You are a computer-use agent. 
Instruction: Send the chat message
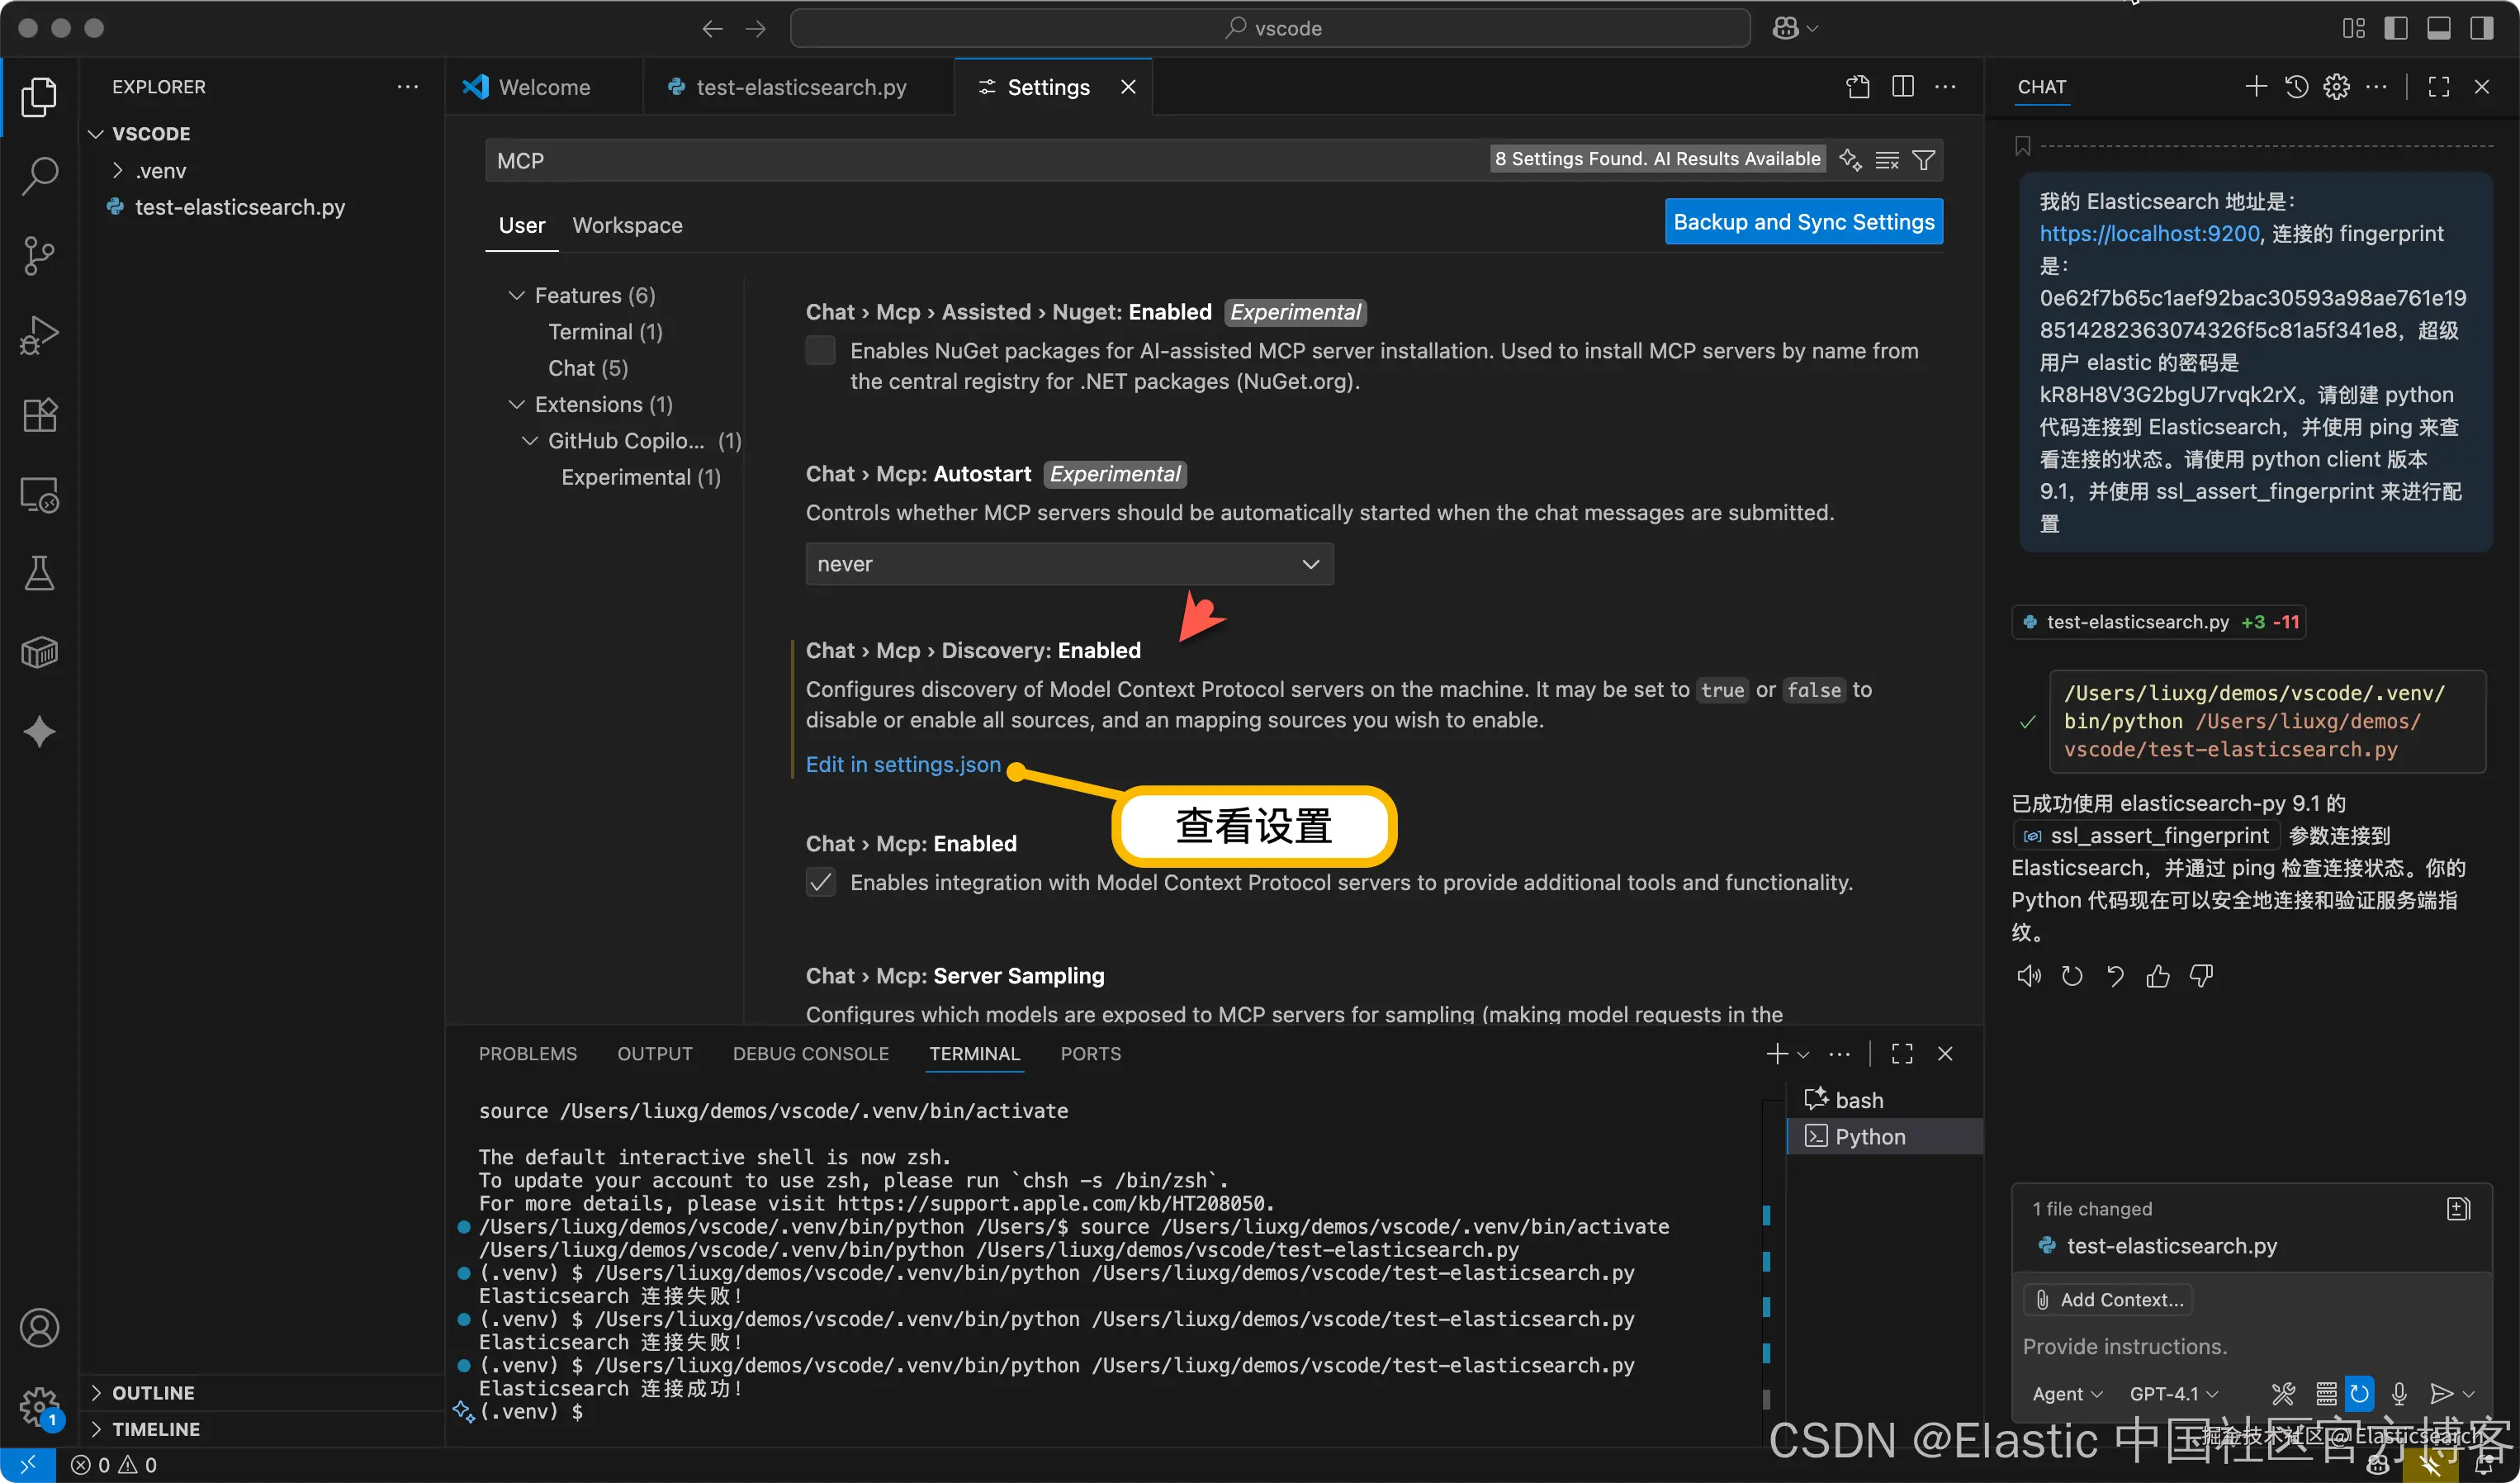pyautogui.click(x=2441, y=1393)
